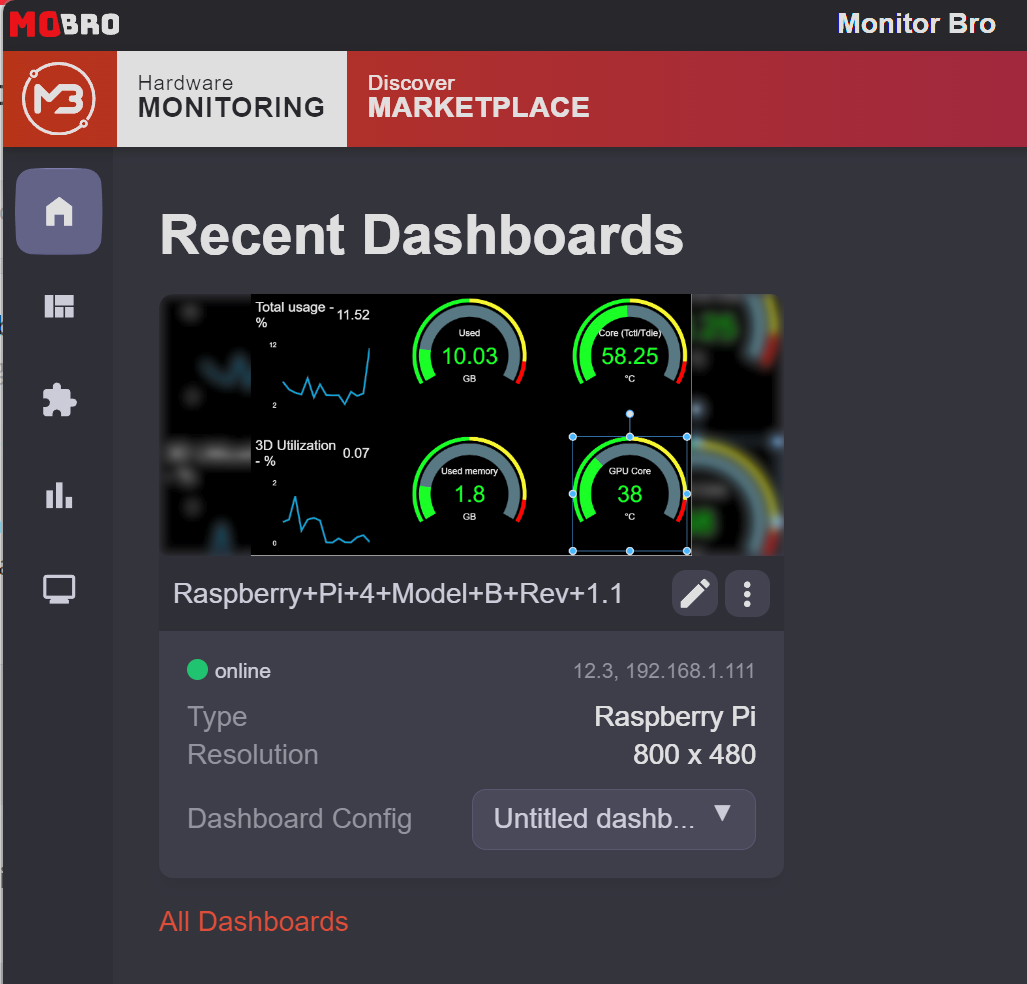1027x984 pixels.
Task: Click the 3D Utilization % line chart
Action: click(x=314, y=493)
